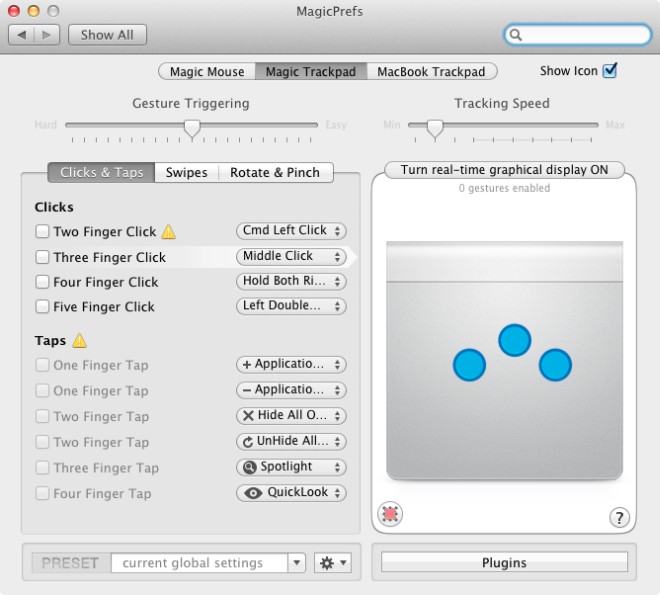The width and height of the screenshot is (660, 595).
Task: Tick the One Finger Tap checkbox for + Application
Action: click(42, 365)
